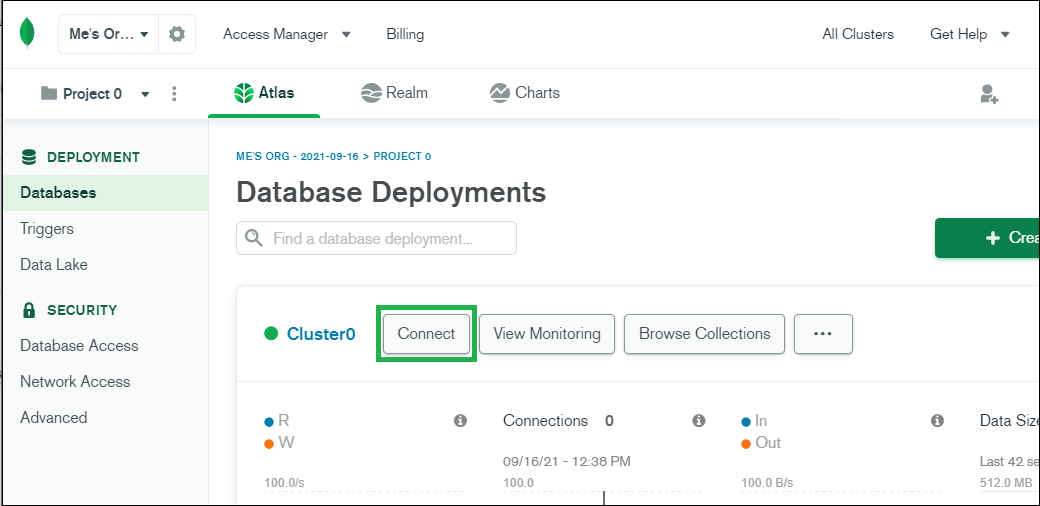
Task: Open the Billing page
Action: (x=405, y=34)
